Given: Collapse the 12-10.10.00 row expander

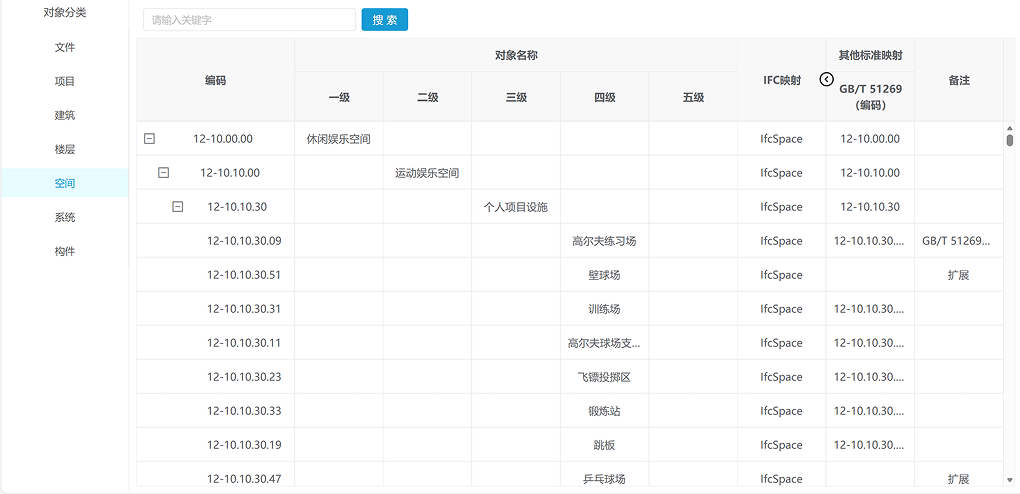Looking at the screenshot, I should pyautogui.click(x=164, y=173).
